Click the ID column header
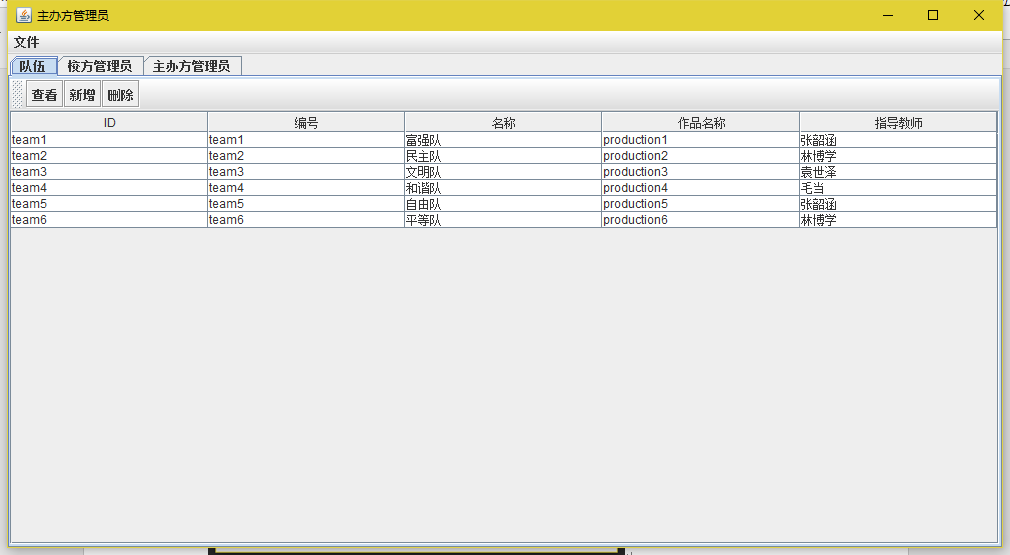Screen dimensions: 1010x555 click(x=110, y=122)
